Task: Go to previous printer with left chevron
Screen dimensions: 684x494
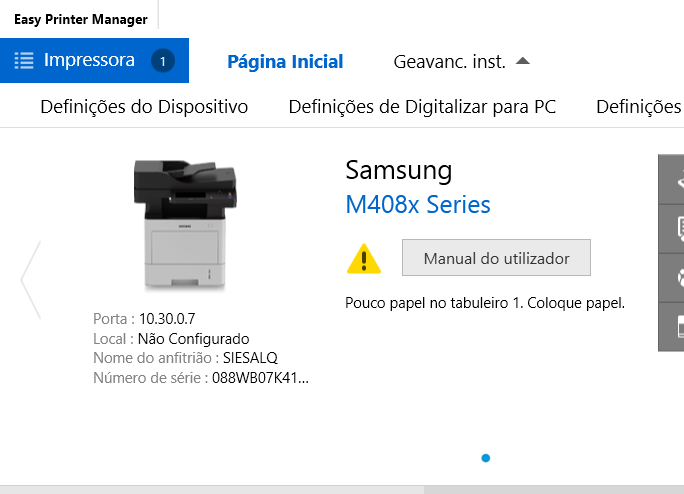Action: click(31, 280)
